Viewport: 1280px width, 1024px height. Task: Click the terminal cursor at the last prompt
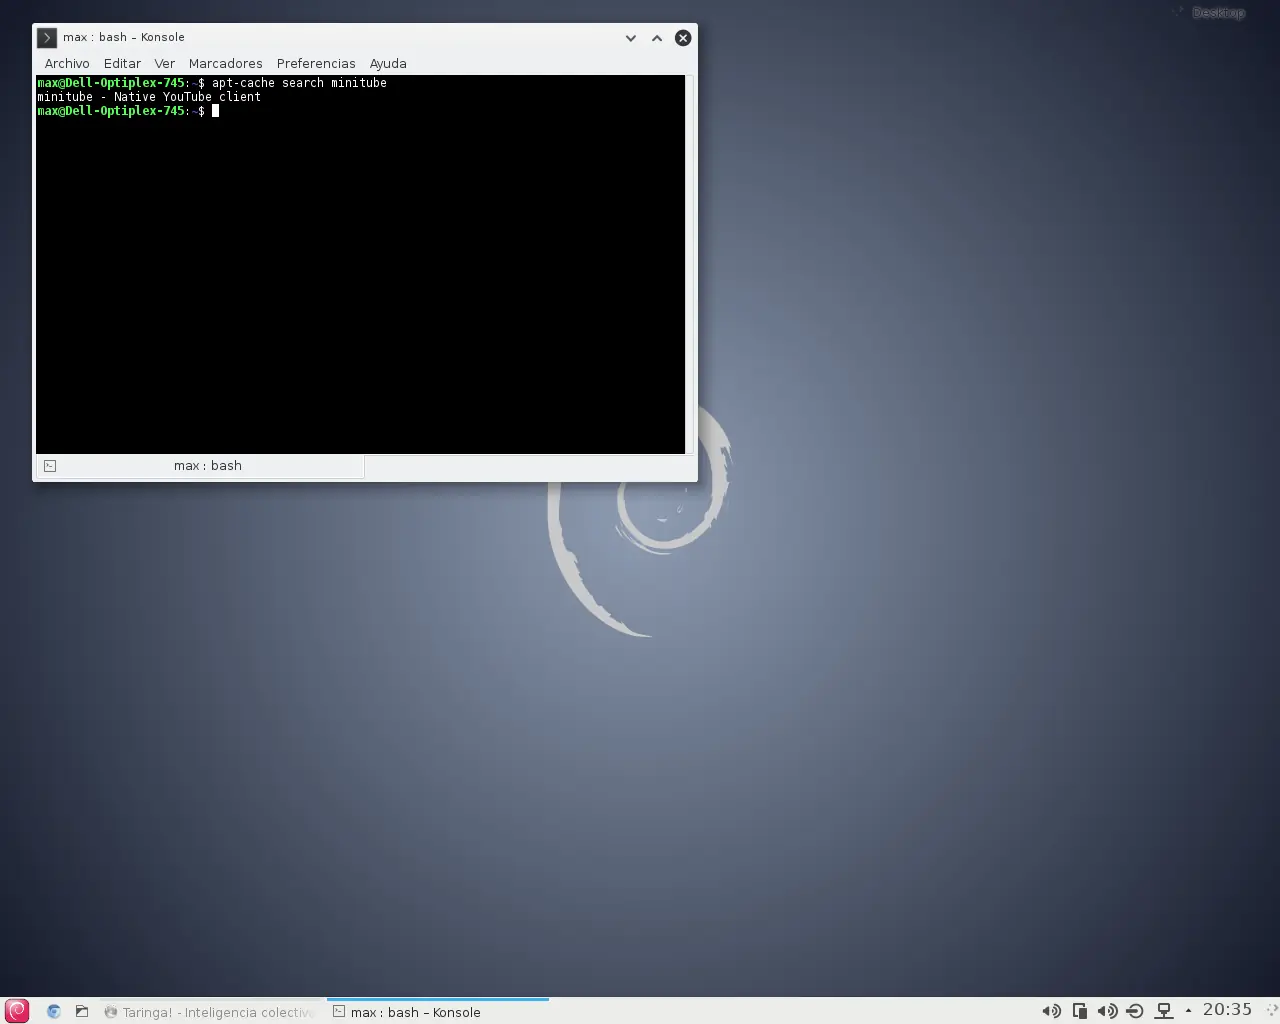point(215,111)
